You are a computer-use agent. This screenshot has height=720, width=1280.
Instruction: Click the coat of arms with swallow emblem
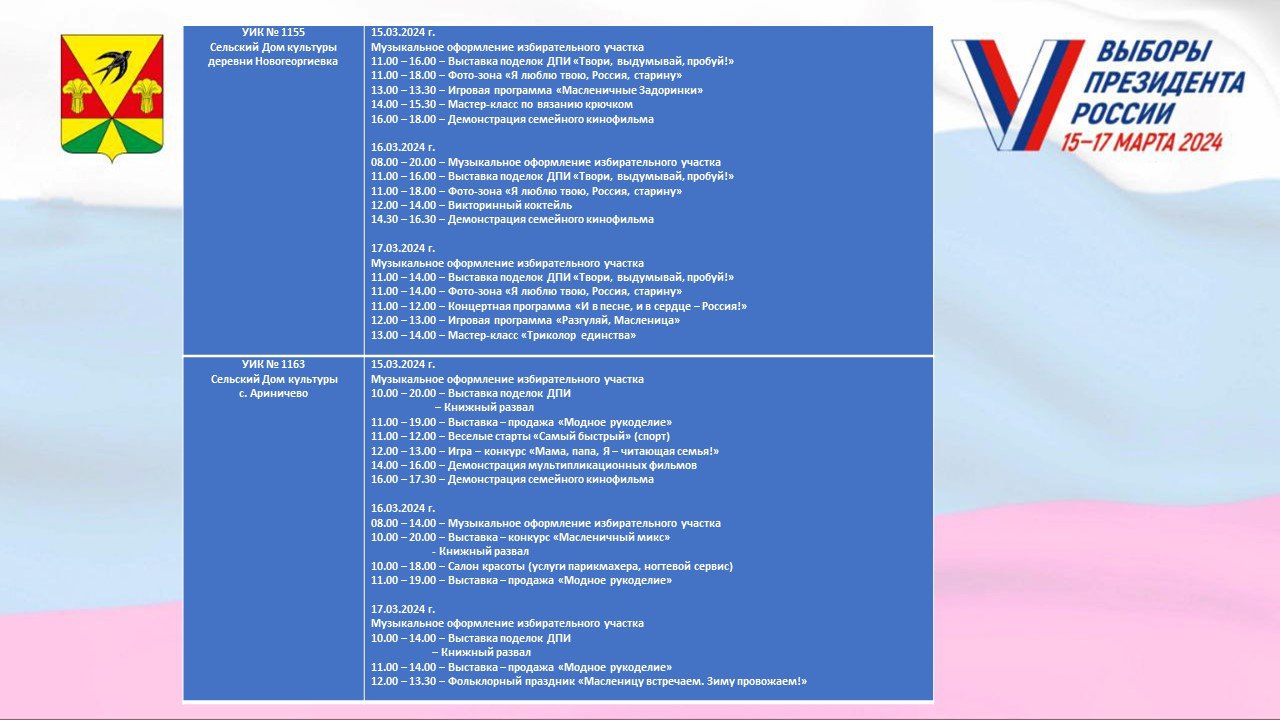(x=112, y=98)
